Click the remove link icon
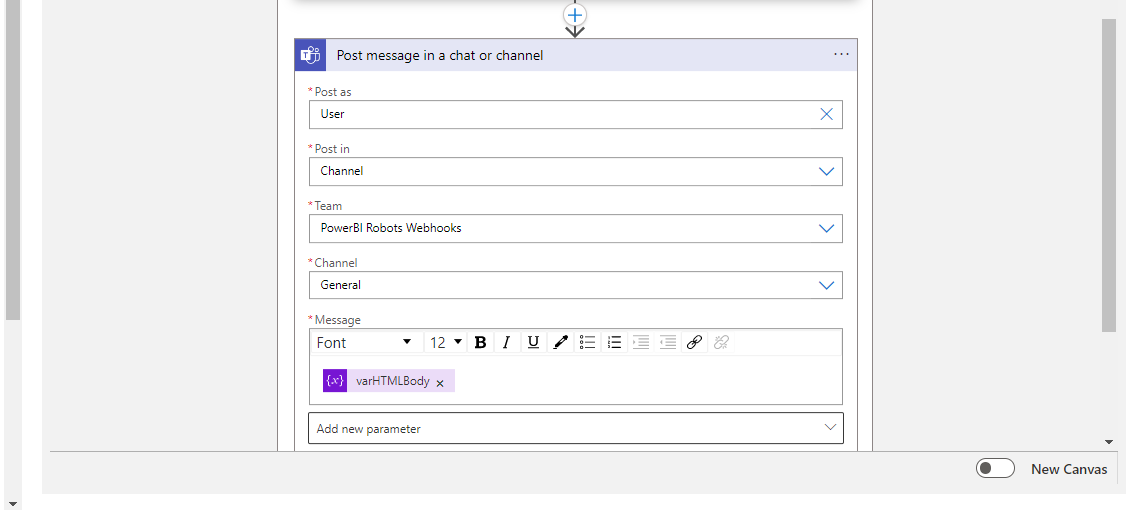Viewport: 1141px width, 510px height. click(721, 342)
